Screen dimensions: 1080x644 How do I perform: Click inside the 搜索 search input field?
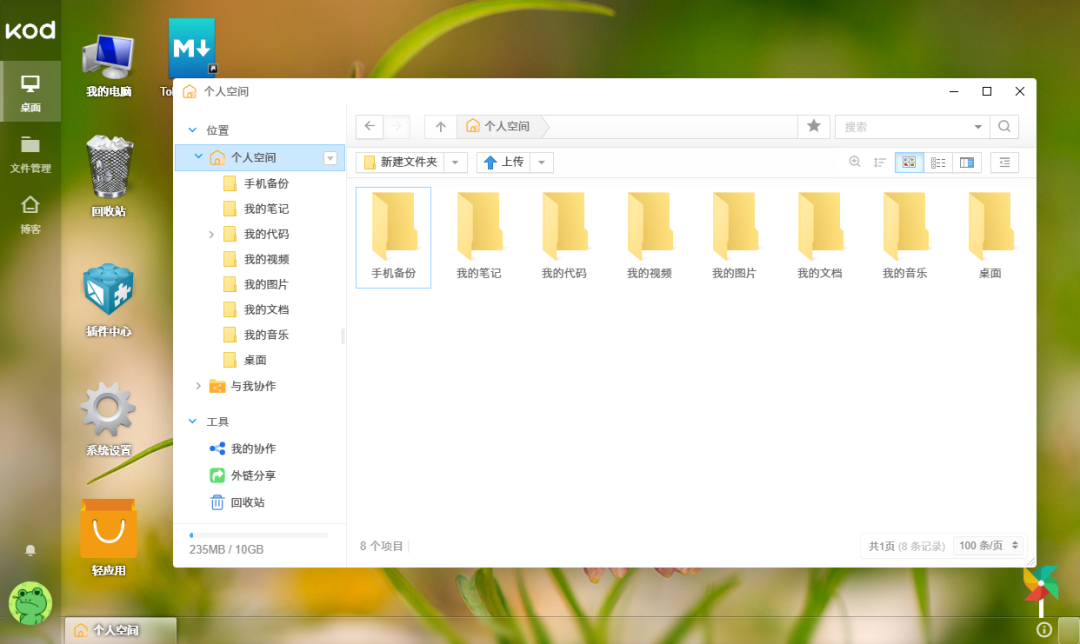click(x=900, y=127)
